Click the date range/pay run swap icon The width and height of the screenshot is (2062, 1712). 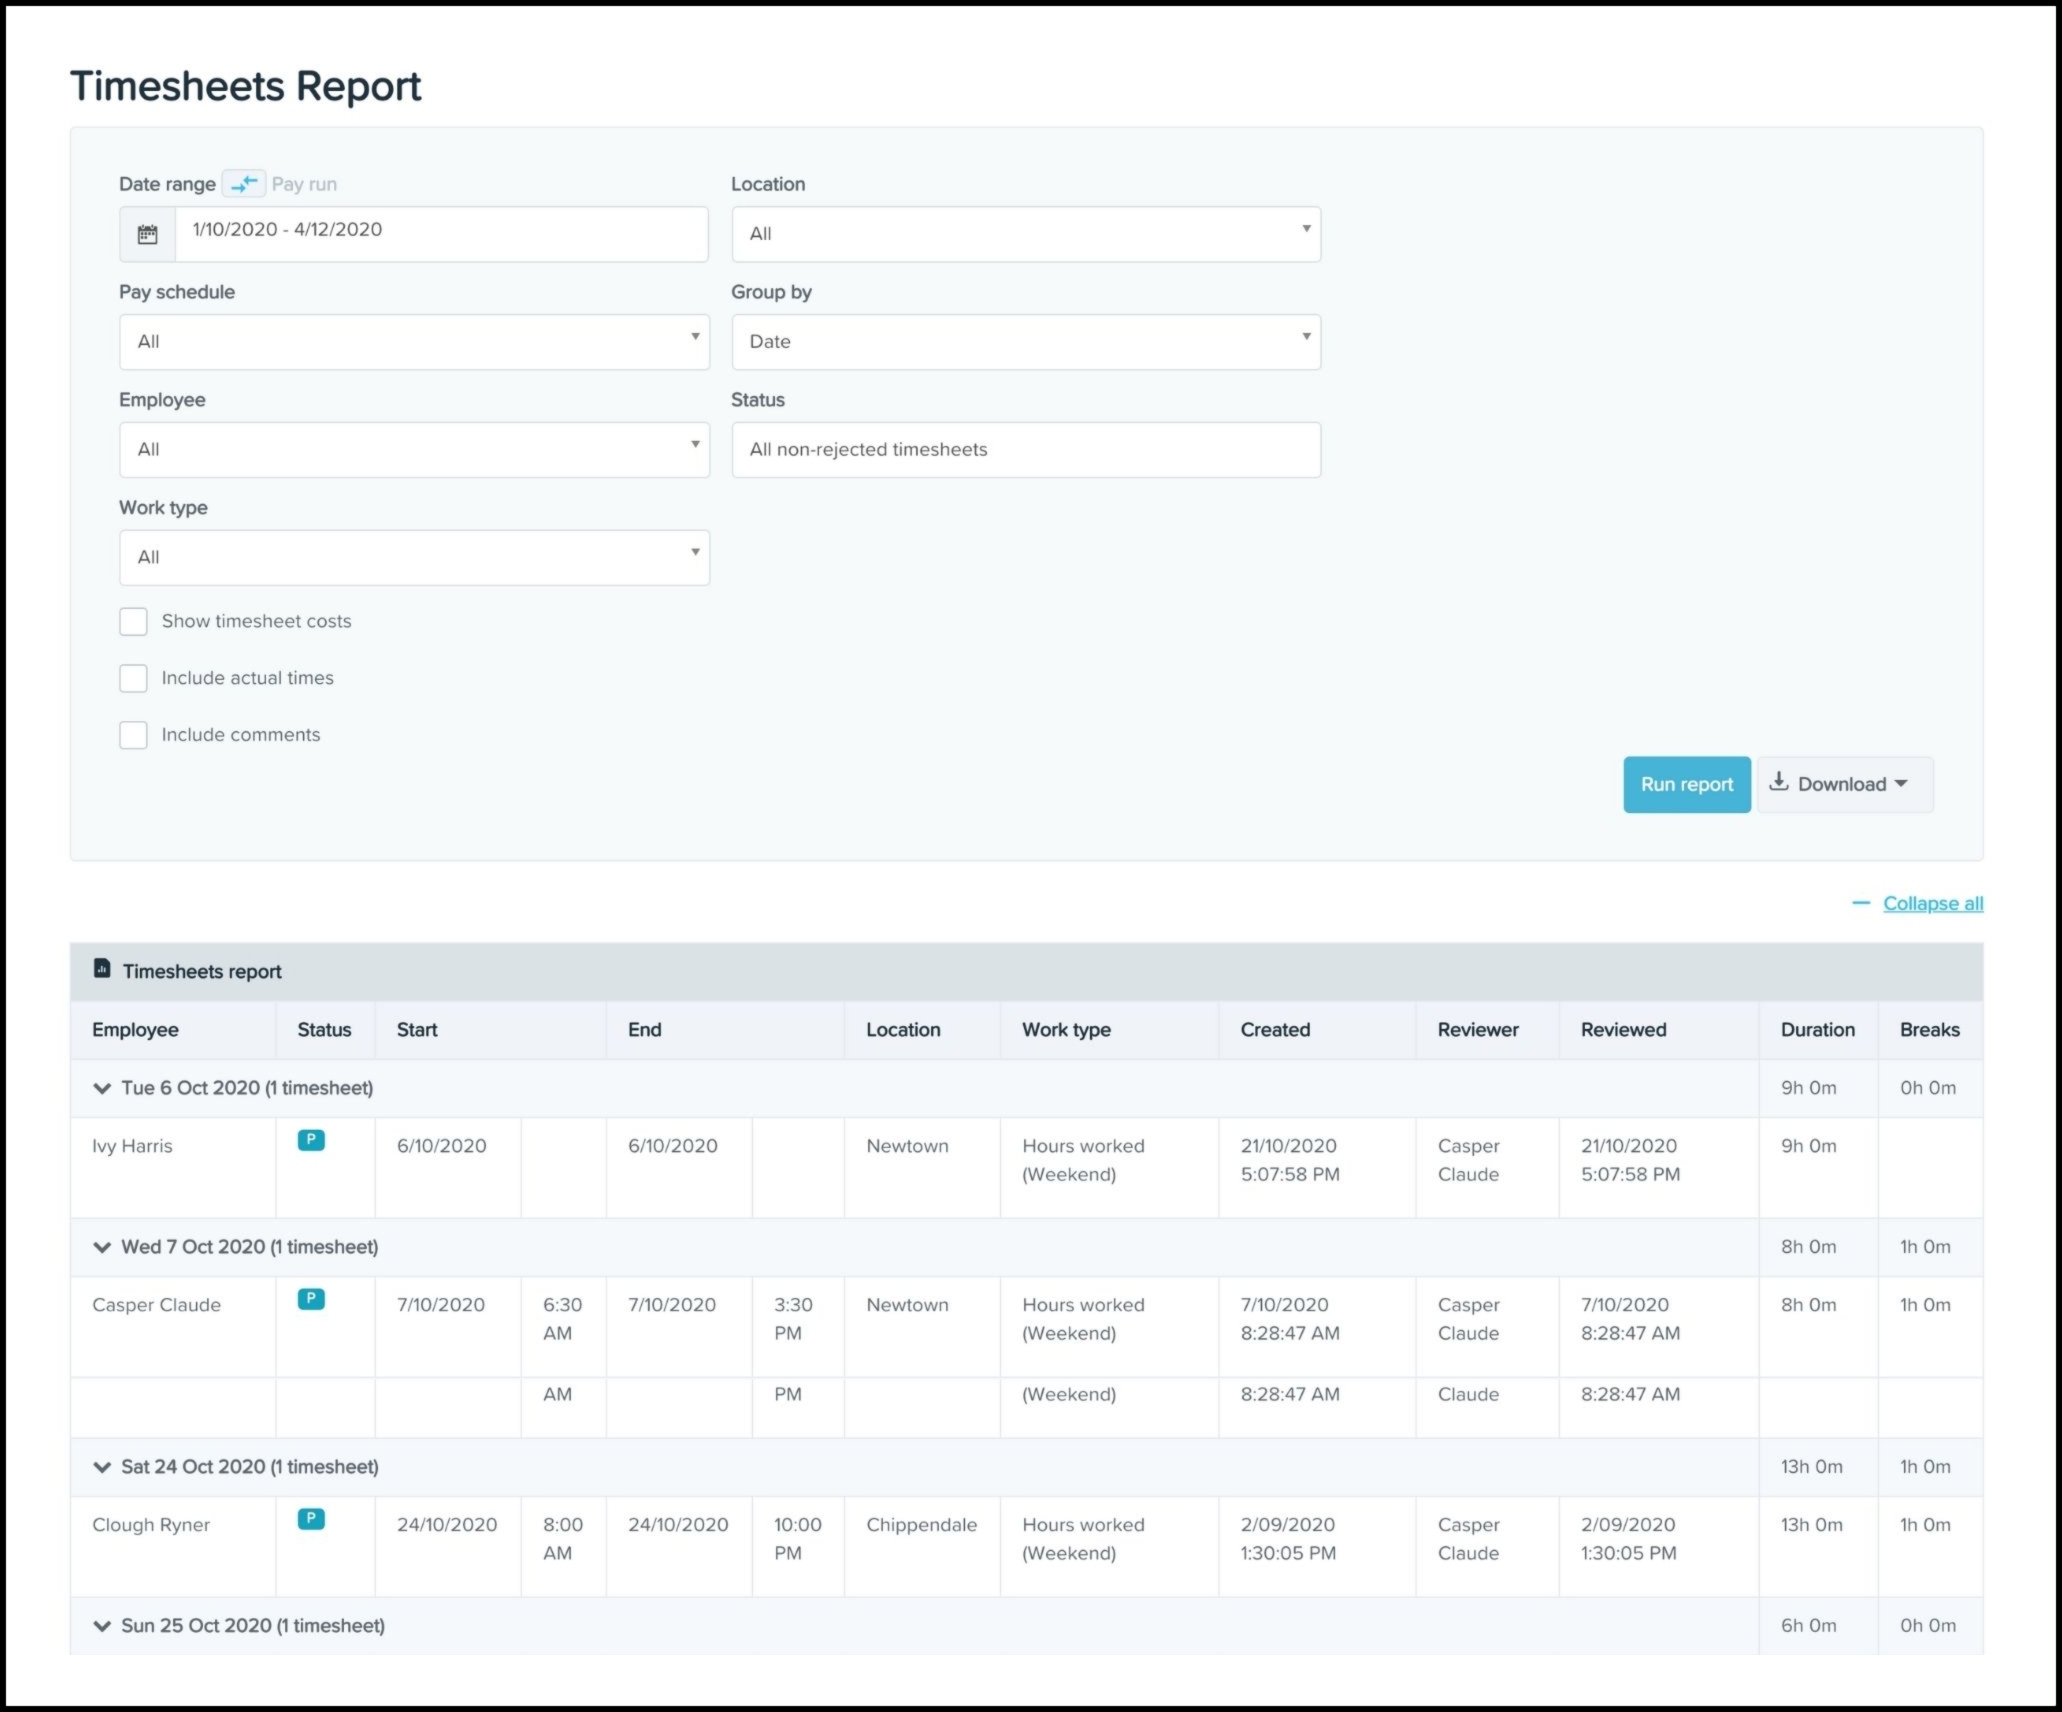pyautogui.click(x=243, y=184)
